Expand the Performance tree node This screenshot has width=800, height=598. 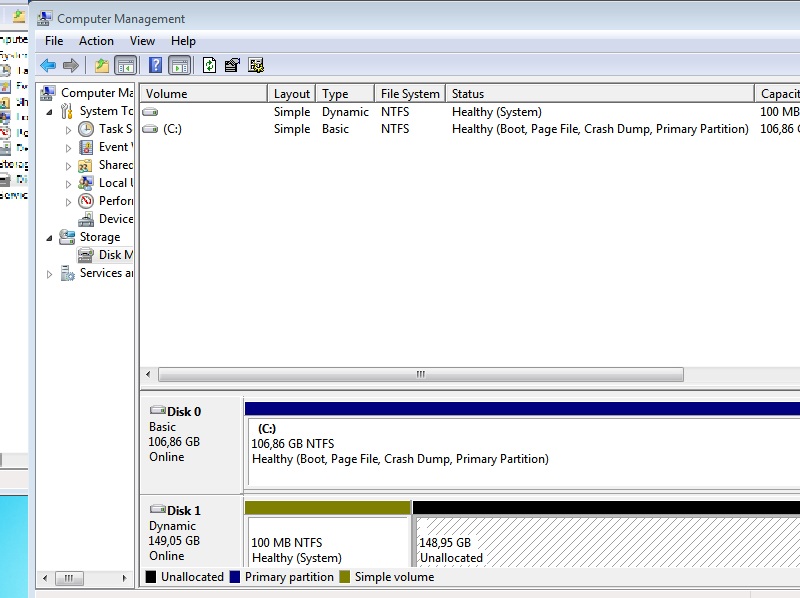[x=68, y=202]
